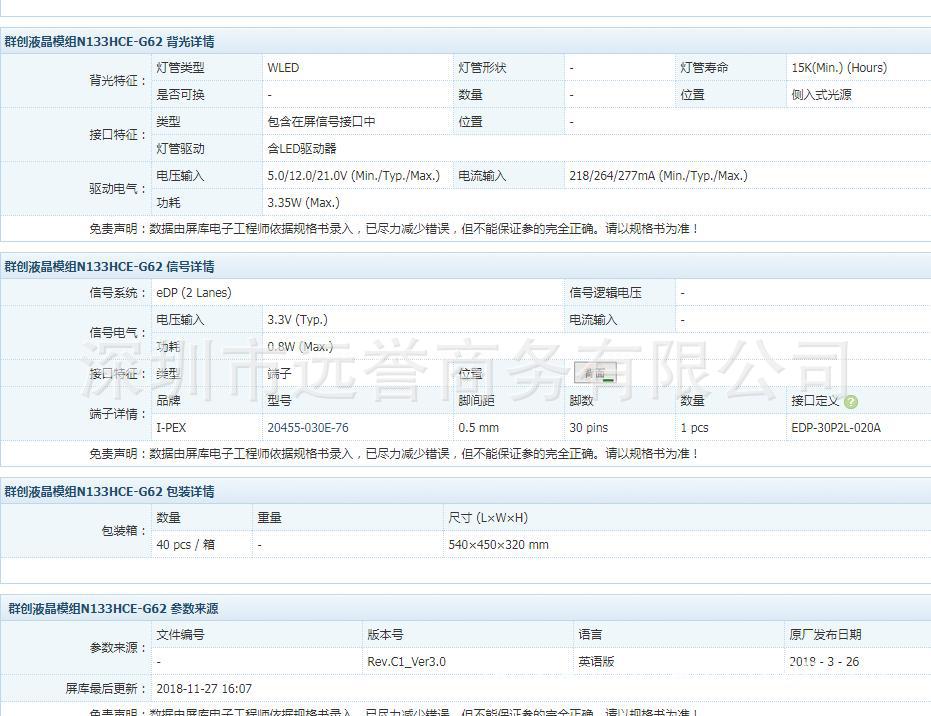The image size is (931, 716).
Task: Select the 语言 column header
Action: point(590,635)
